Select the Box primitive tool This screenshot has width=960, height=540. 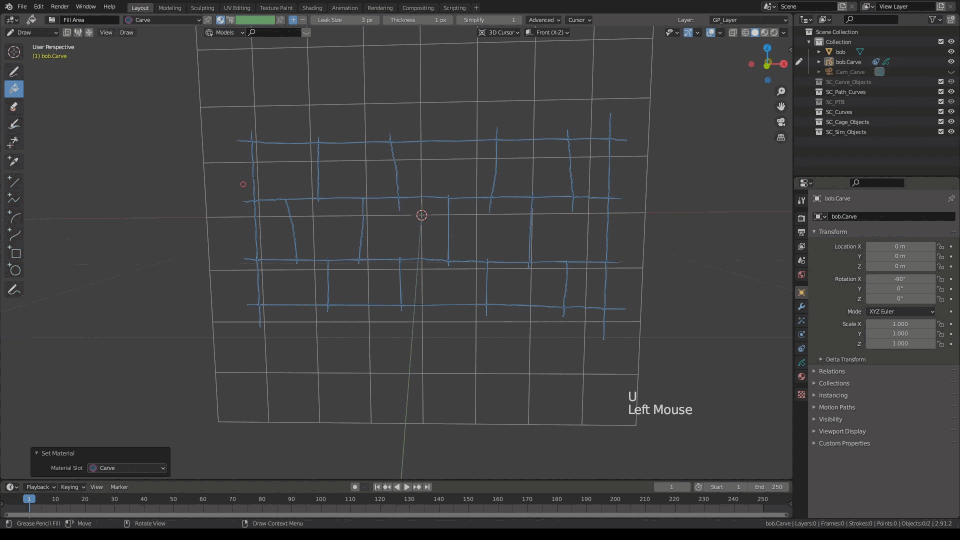coord(14,252)
